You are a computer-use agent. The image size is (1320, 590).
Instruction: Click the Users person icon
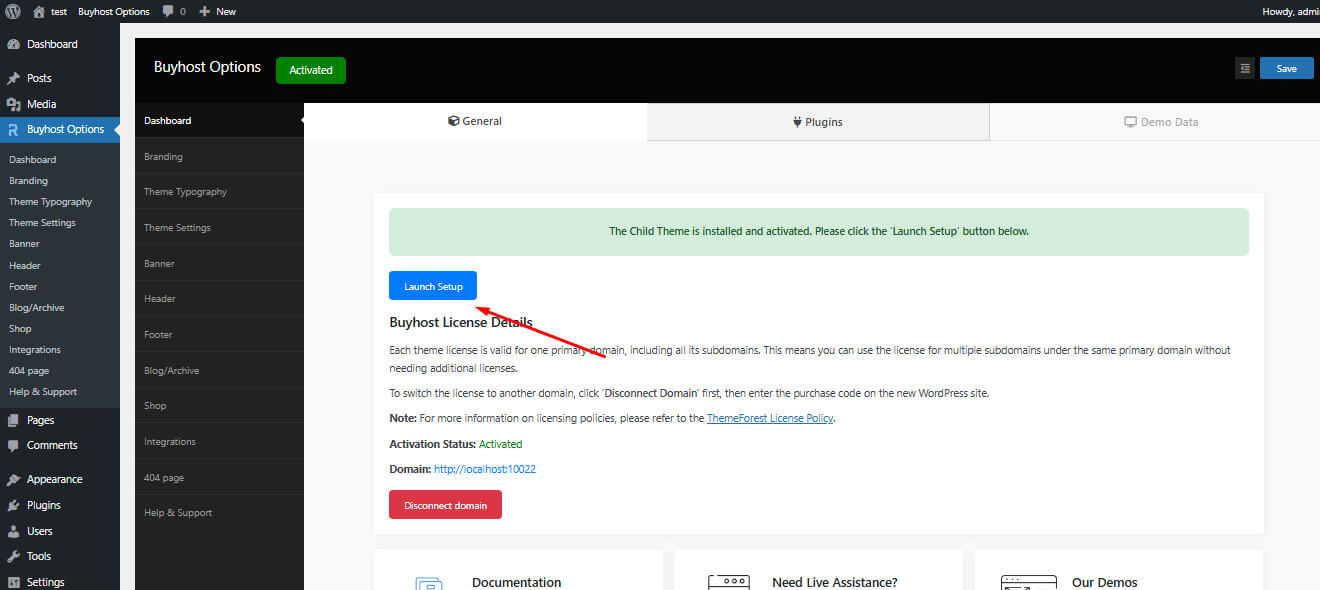(x=14, y=531)
